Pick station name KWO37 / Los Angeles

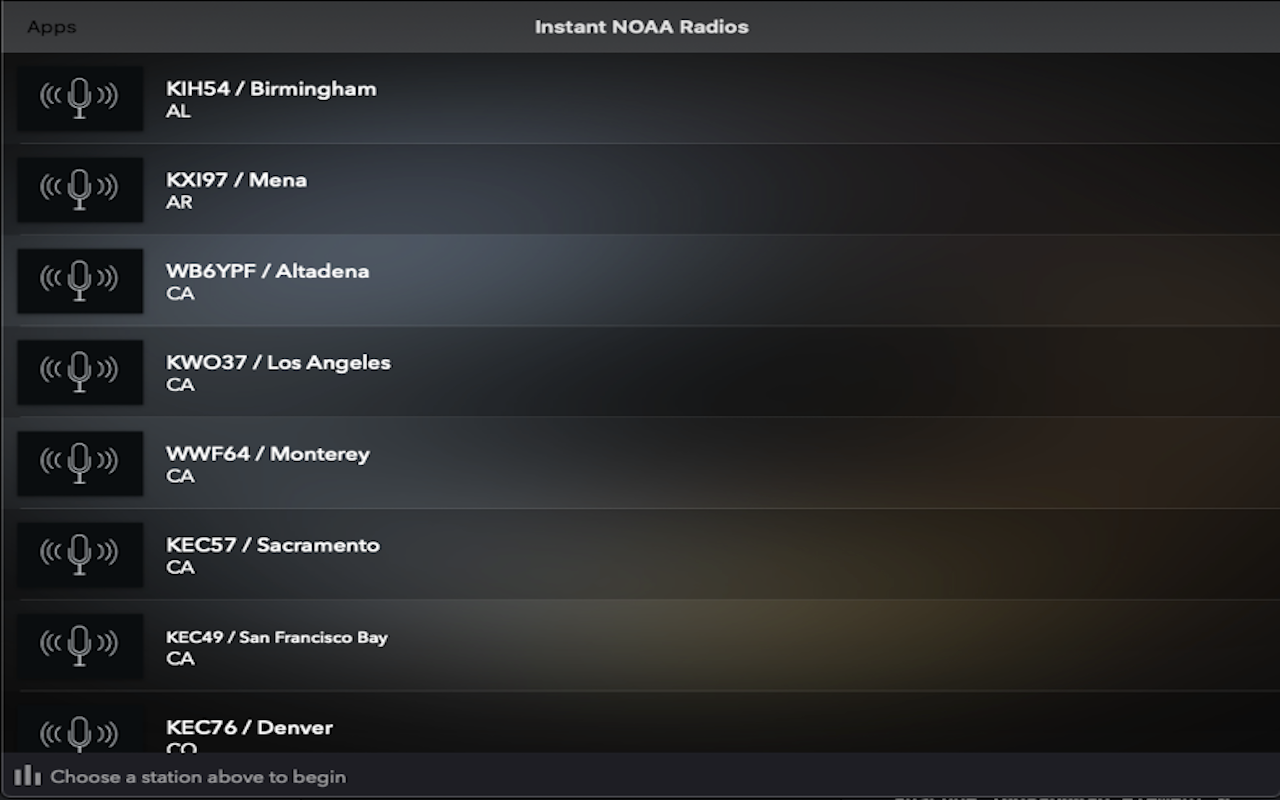click(x=278, y=363)
